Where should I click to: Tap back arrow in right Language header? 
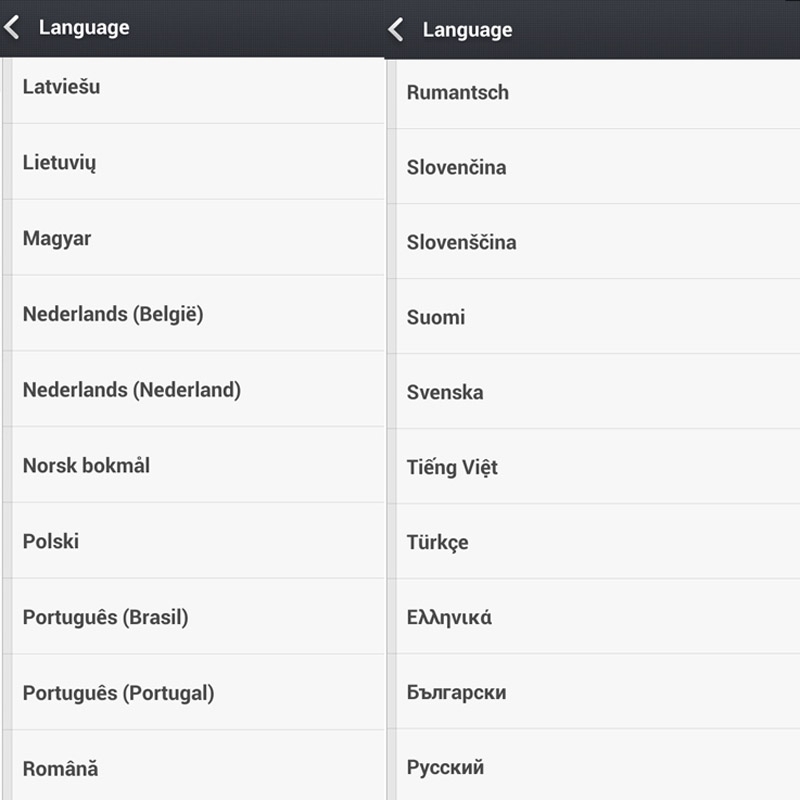(x=396, y=29)
